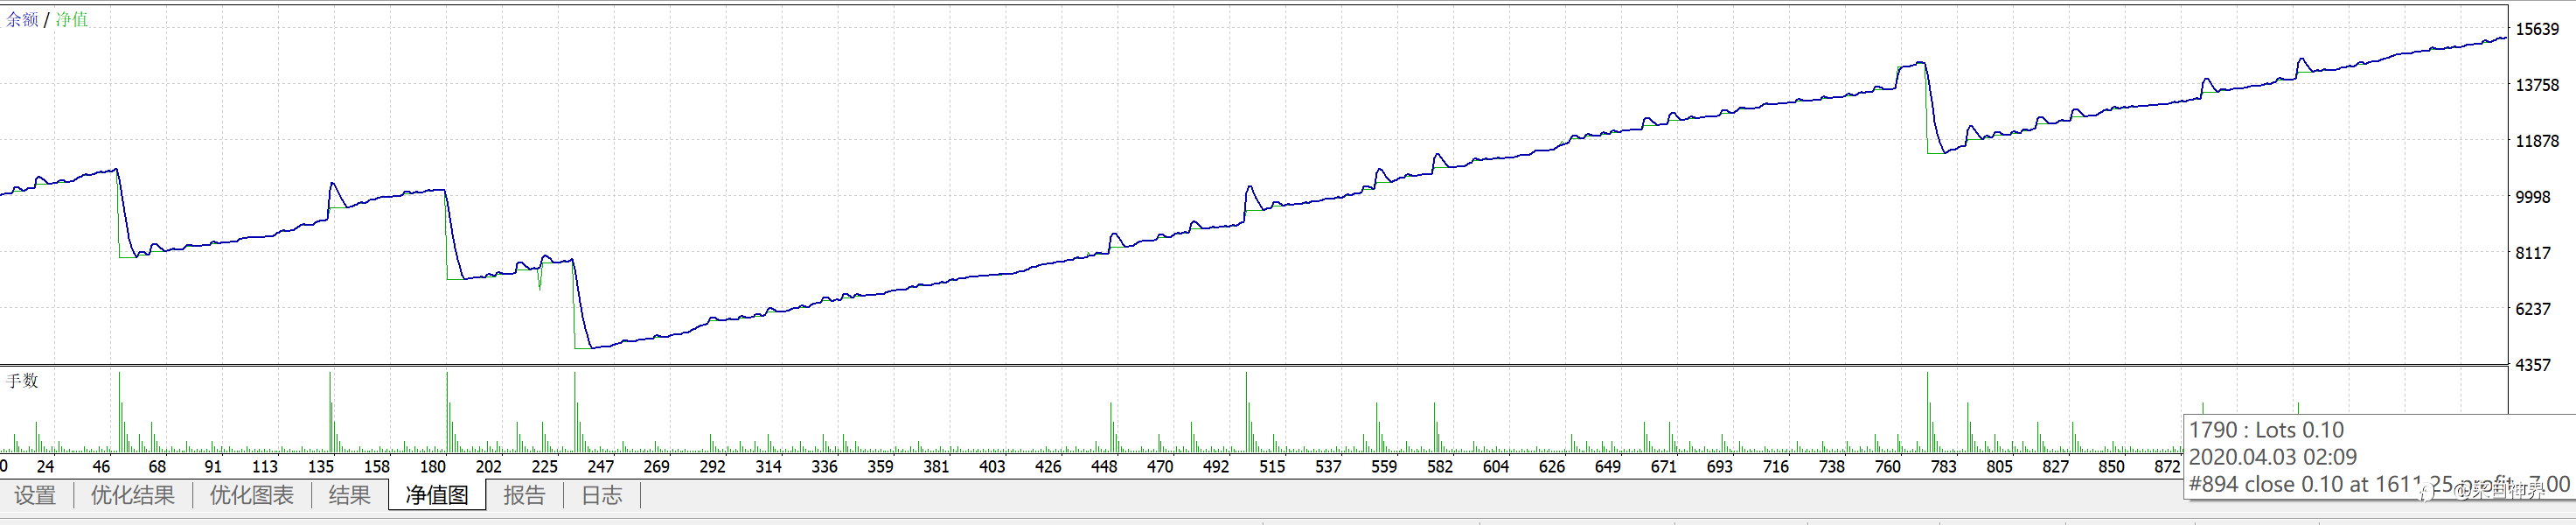This screenshot has width=2576, height=525.
Task: Click the 余额 legend label
Action: click(x=22, y=19)
